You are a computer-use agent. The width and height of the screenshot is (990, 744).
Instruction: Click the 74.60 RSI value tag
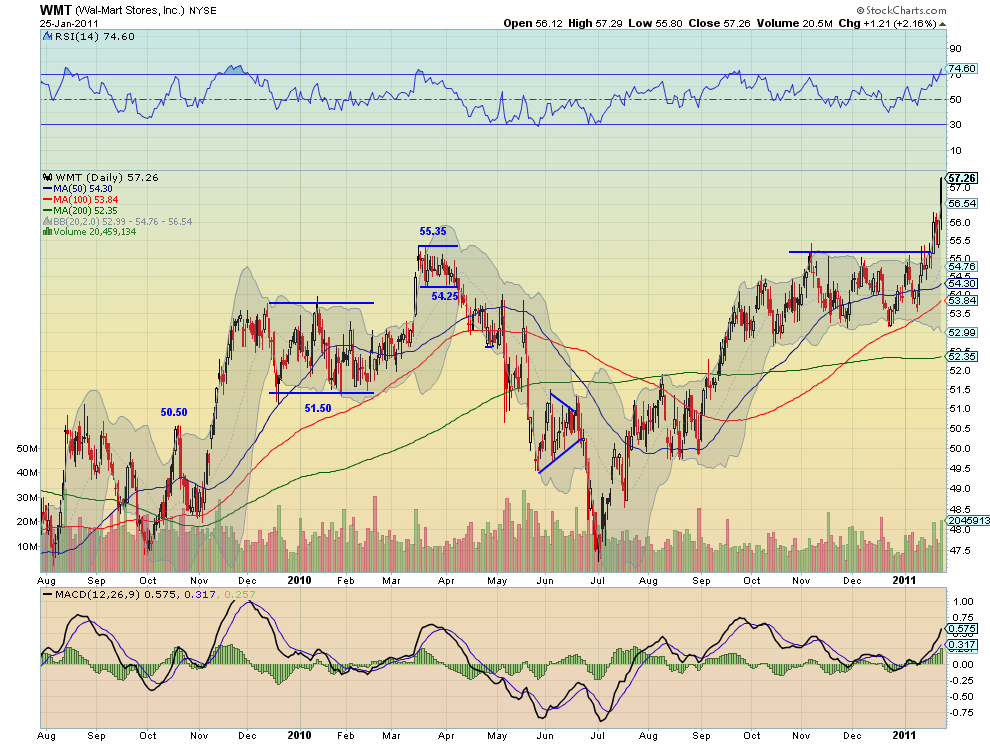(962, 68)
